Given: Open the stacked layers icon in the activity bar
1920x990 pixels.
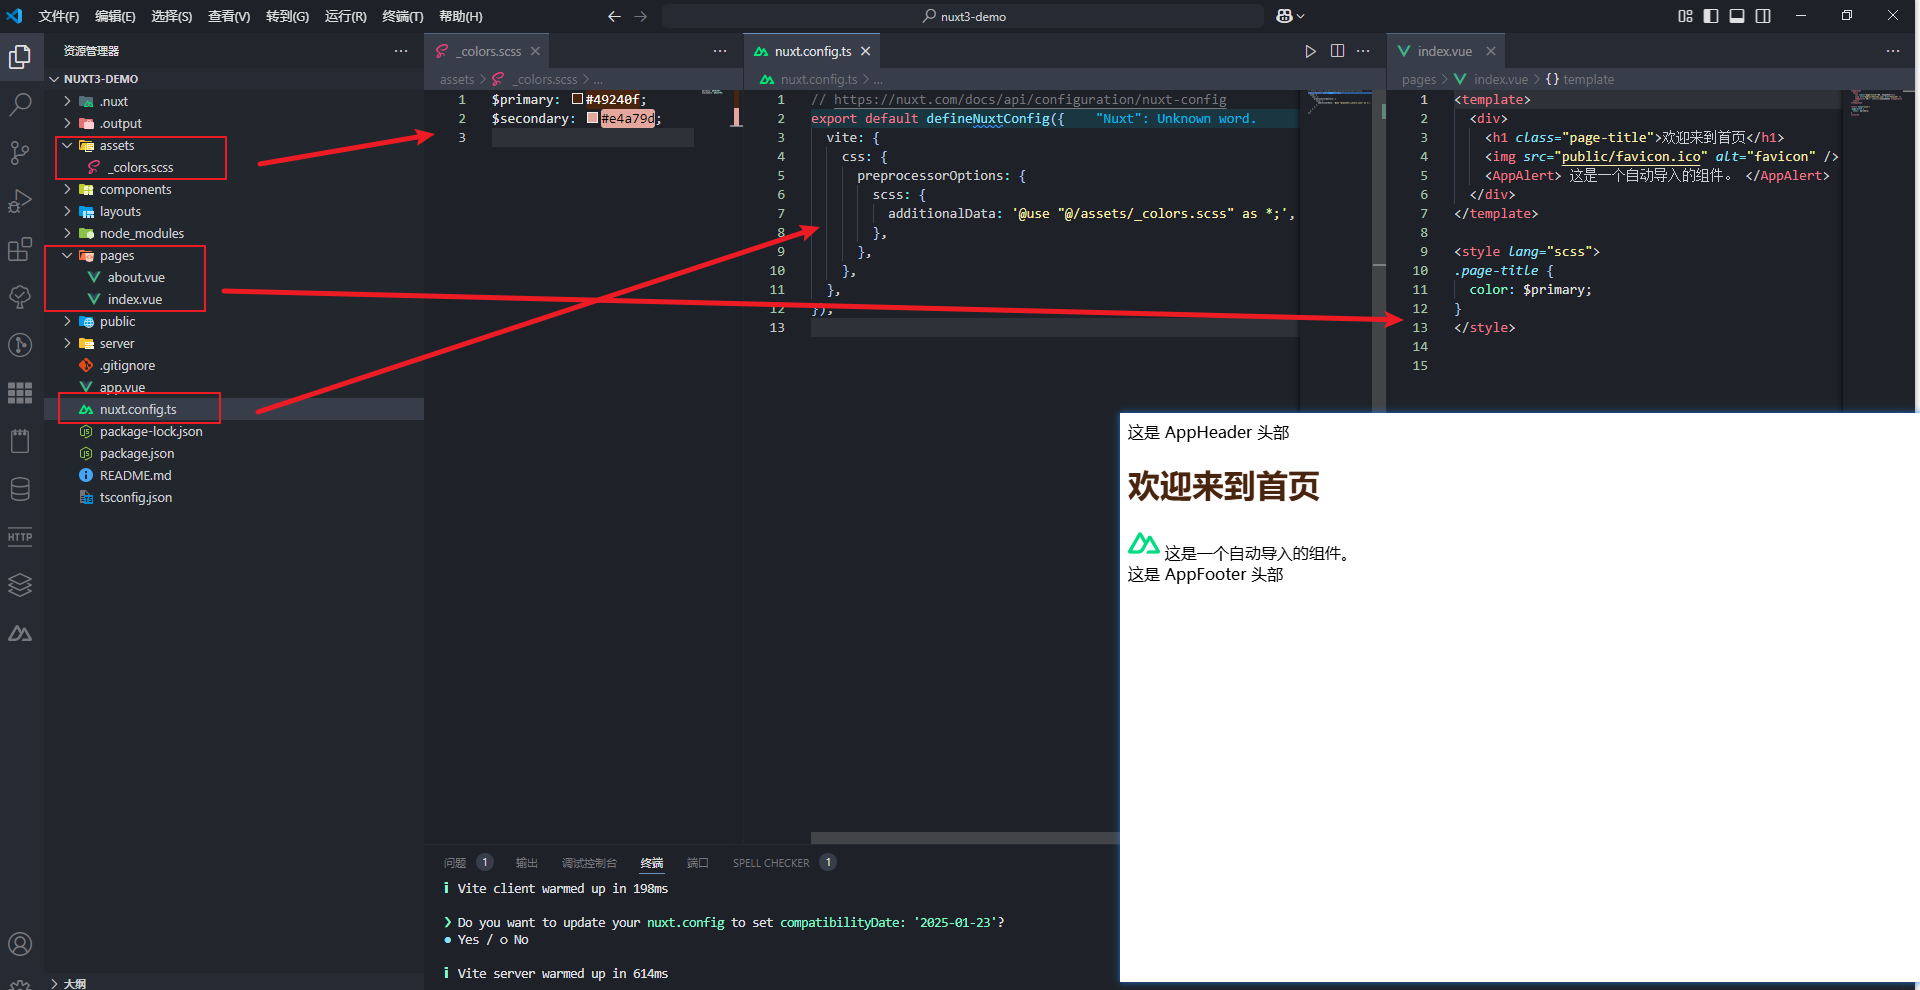Looking at the screenshot, I should point(20,585).
